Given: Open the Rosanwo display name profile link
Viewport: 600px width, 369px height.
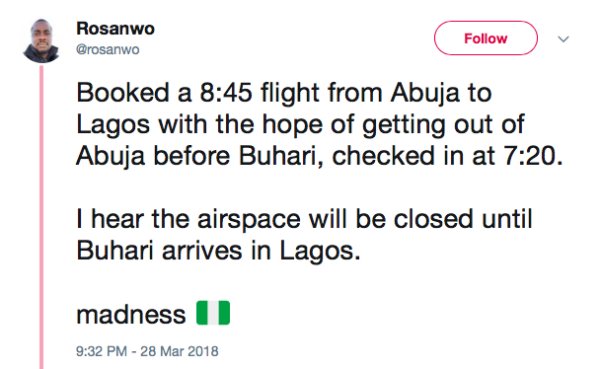Looking at the screenshot, I should click(115, 28).
